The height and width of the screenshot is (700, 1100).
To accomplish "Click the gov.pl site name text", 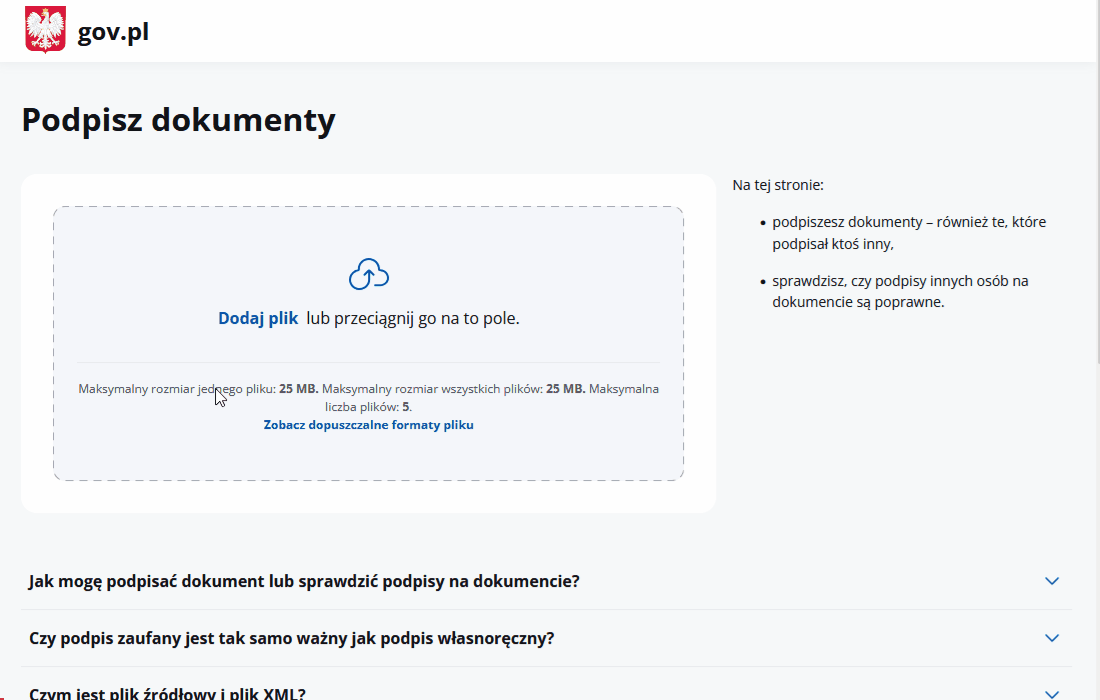I will click(x=113, y=32).
